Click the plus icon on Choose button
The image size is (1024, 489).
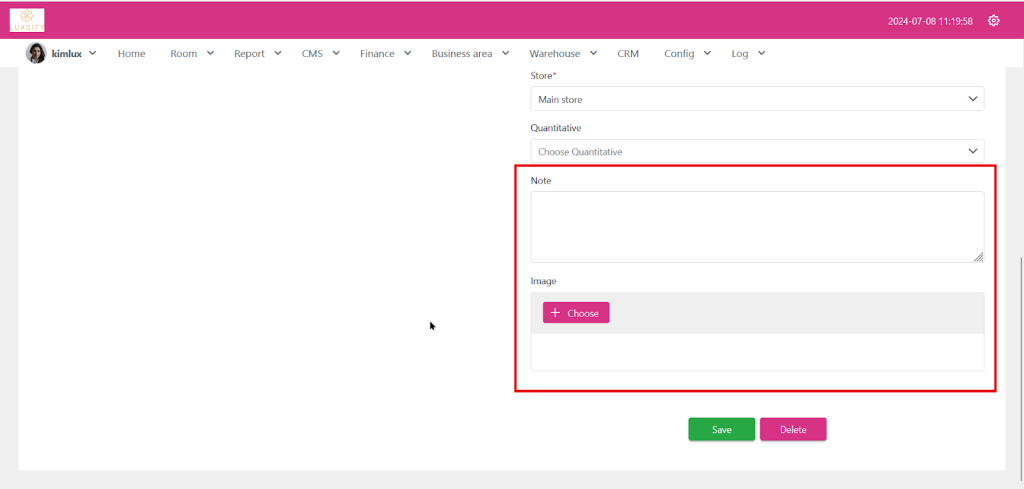point(555,313)
